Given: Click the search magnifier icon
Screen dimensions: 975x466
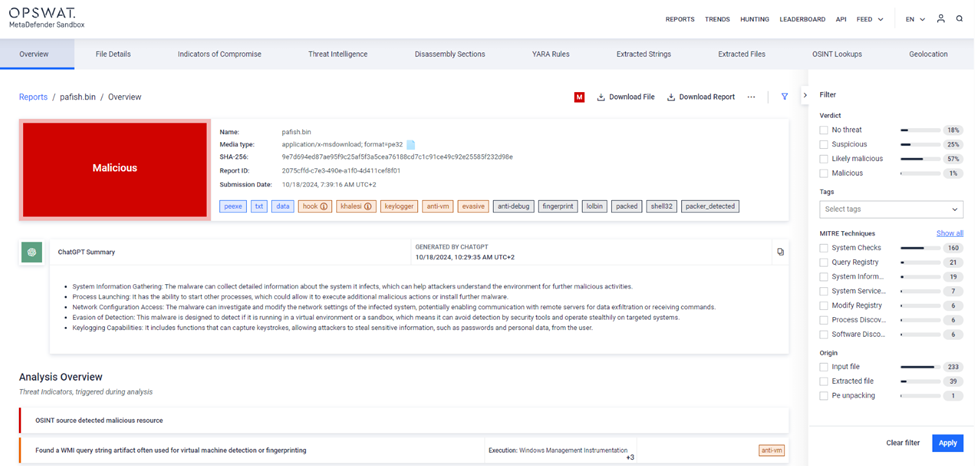Looking at the screenshot, I should pyautogui.click(x=959, y=19).
